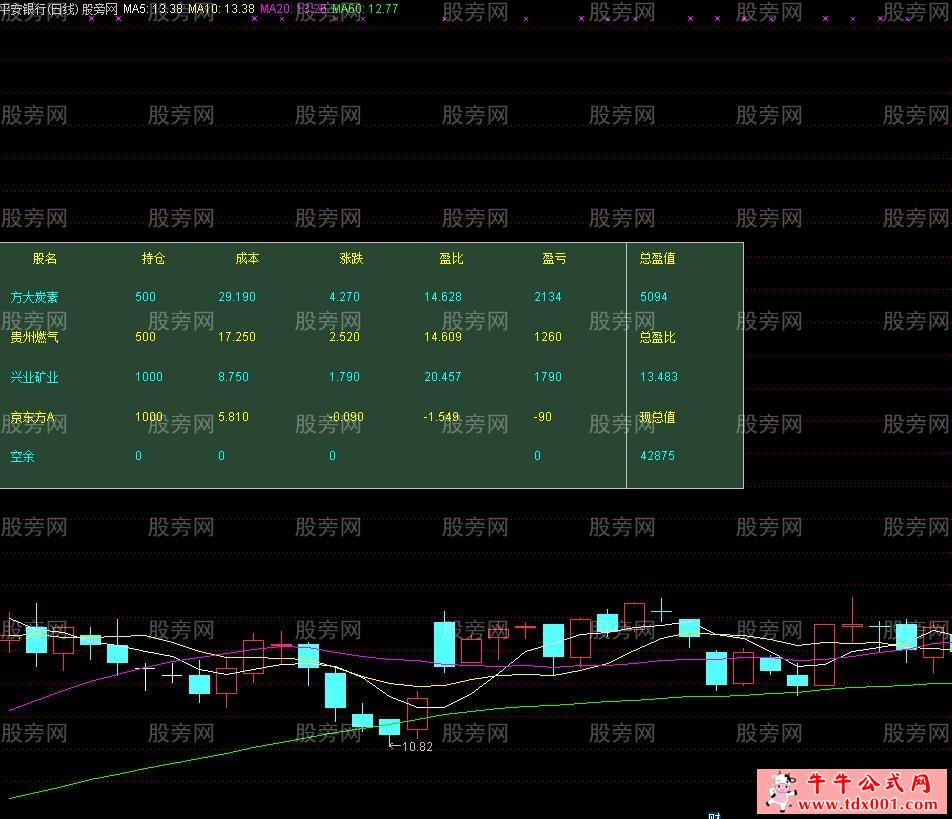Select the 方大炭素 stock row name

click(34, 297)
